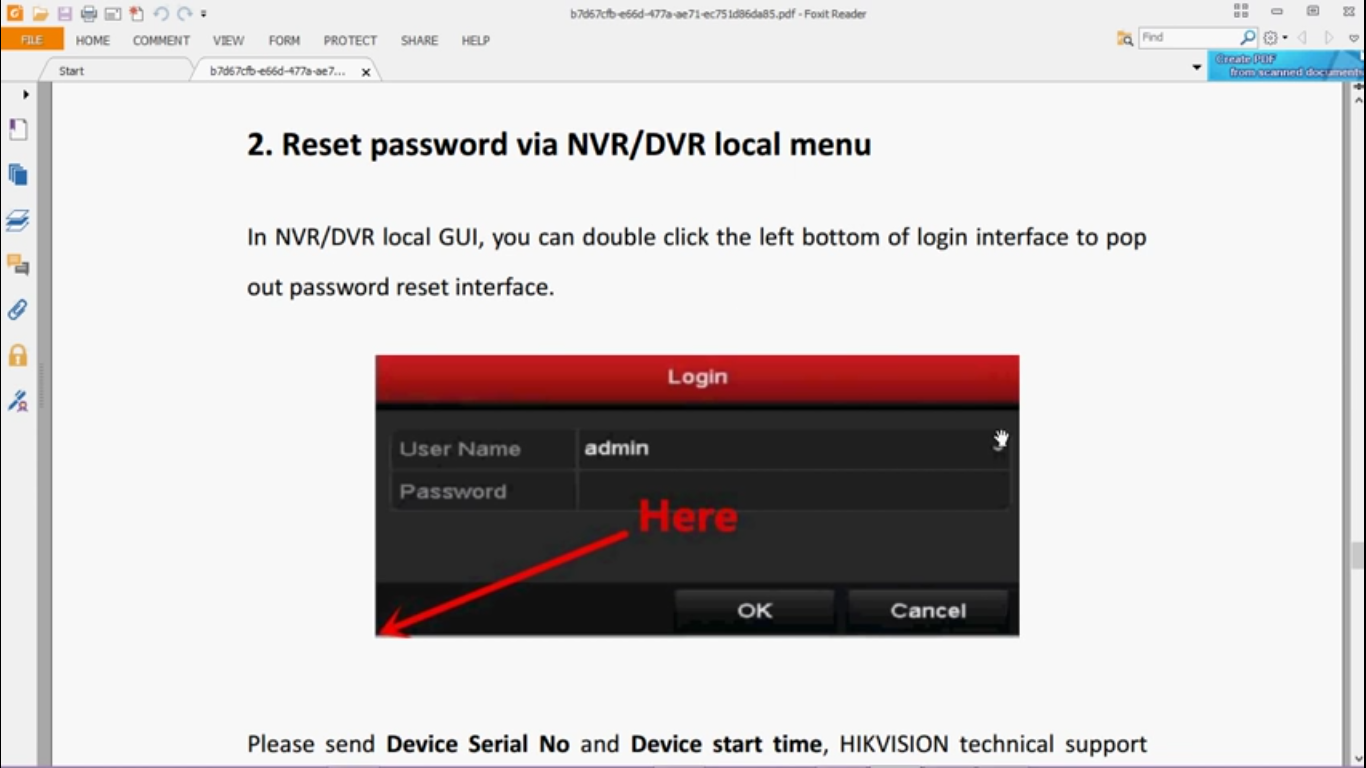Screen dimensions: 1366x768
Task: Open a file using the folder icon
Action: coord(40,14)
